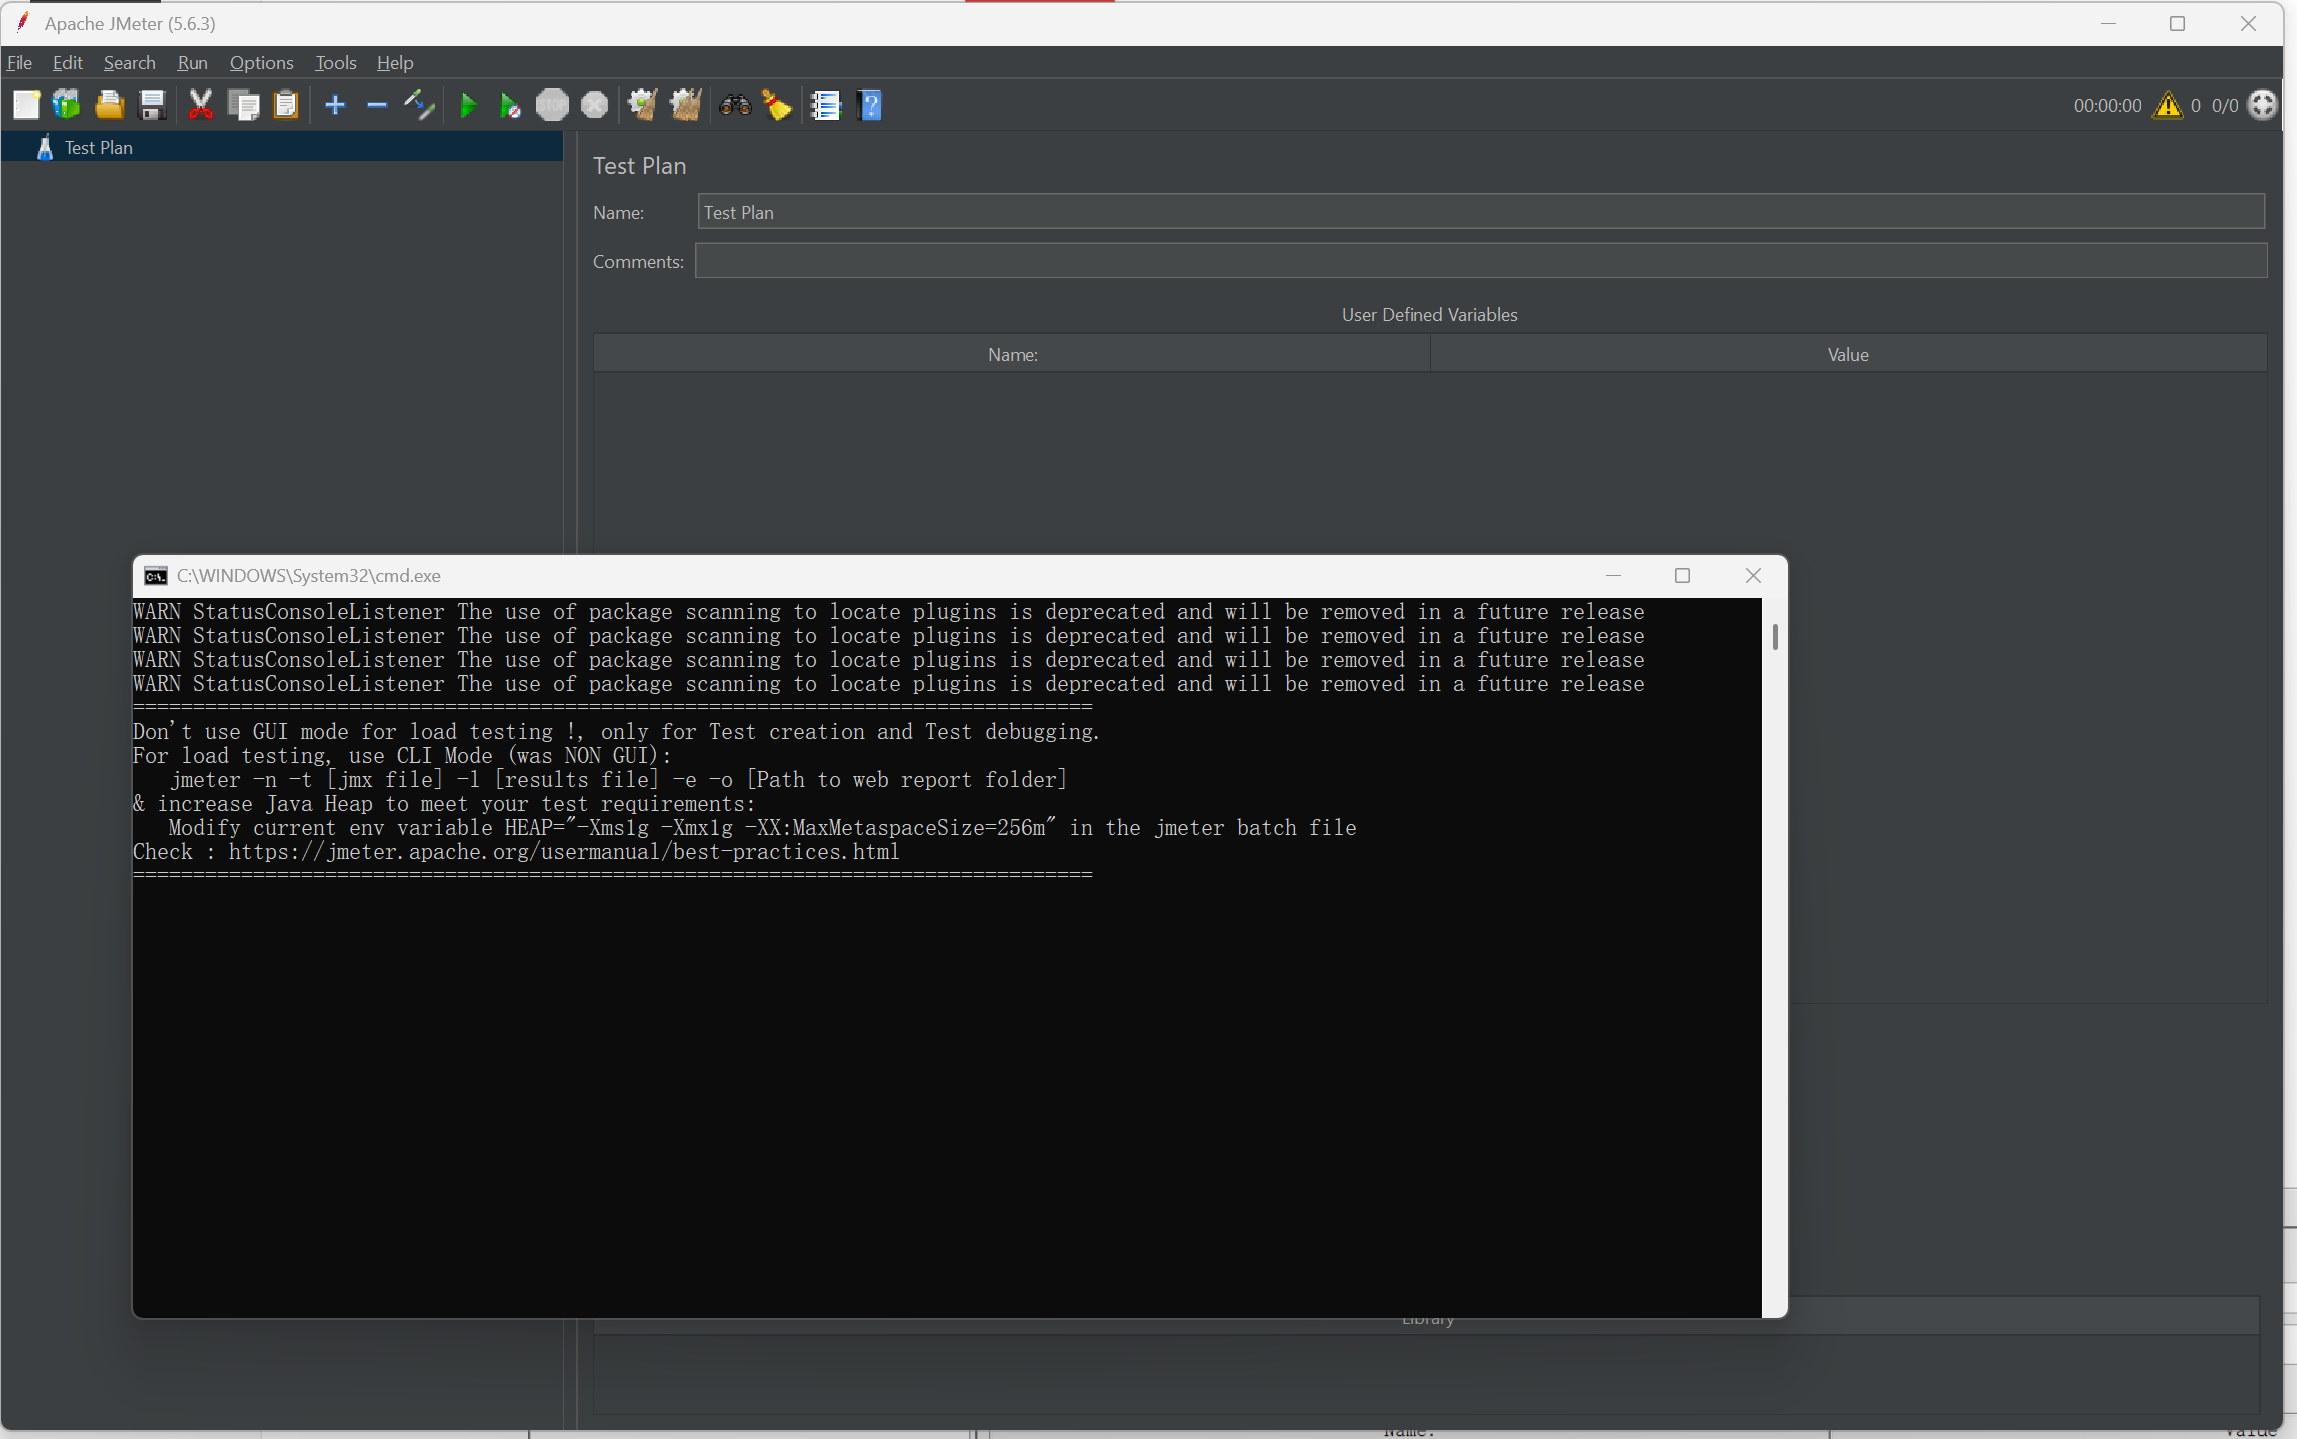Open the File menu
The width and height of the screenshot is (2297, 1439).
click(19, 62)
